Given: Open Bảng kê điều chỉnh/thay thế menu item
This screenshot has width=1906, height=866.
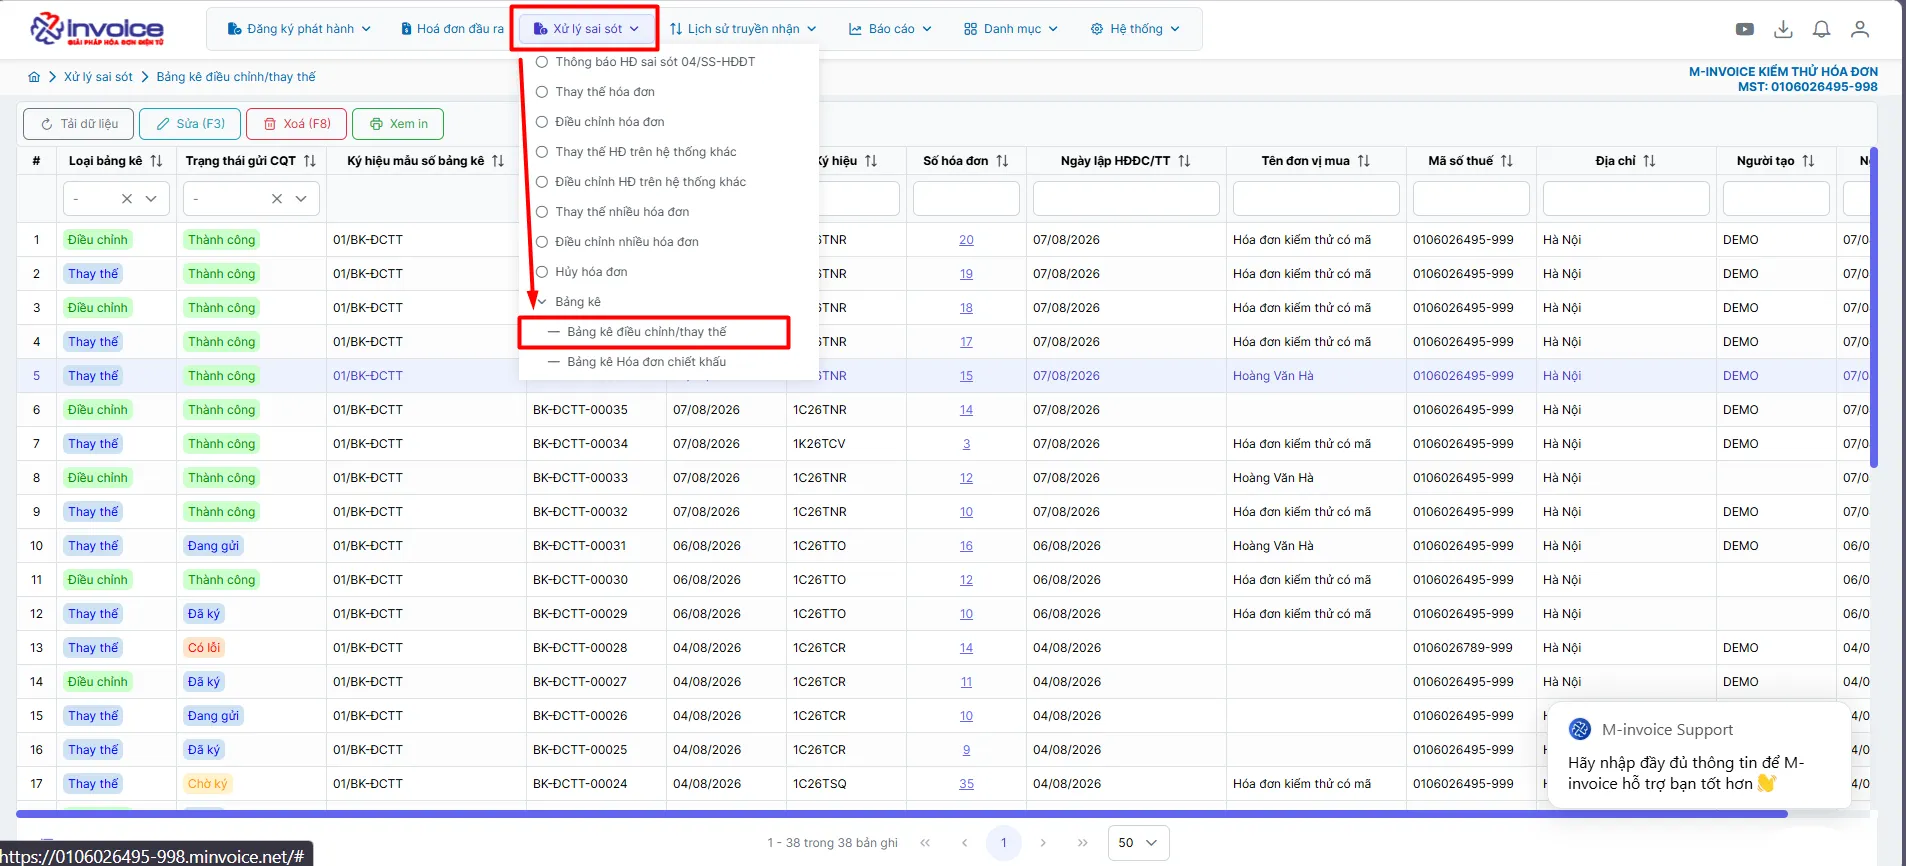Looking at the screenshot, I should (647, 332).
